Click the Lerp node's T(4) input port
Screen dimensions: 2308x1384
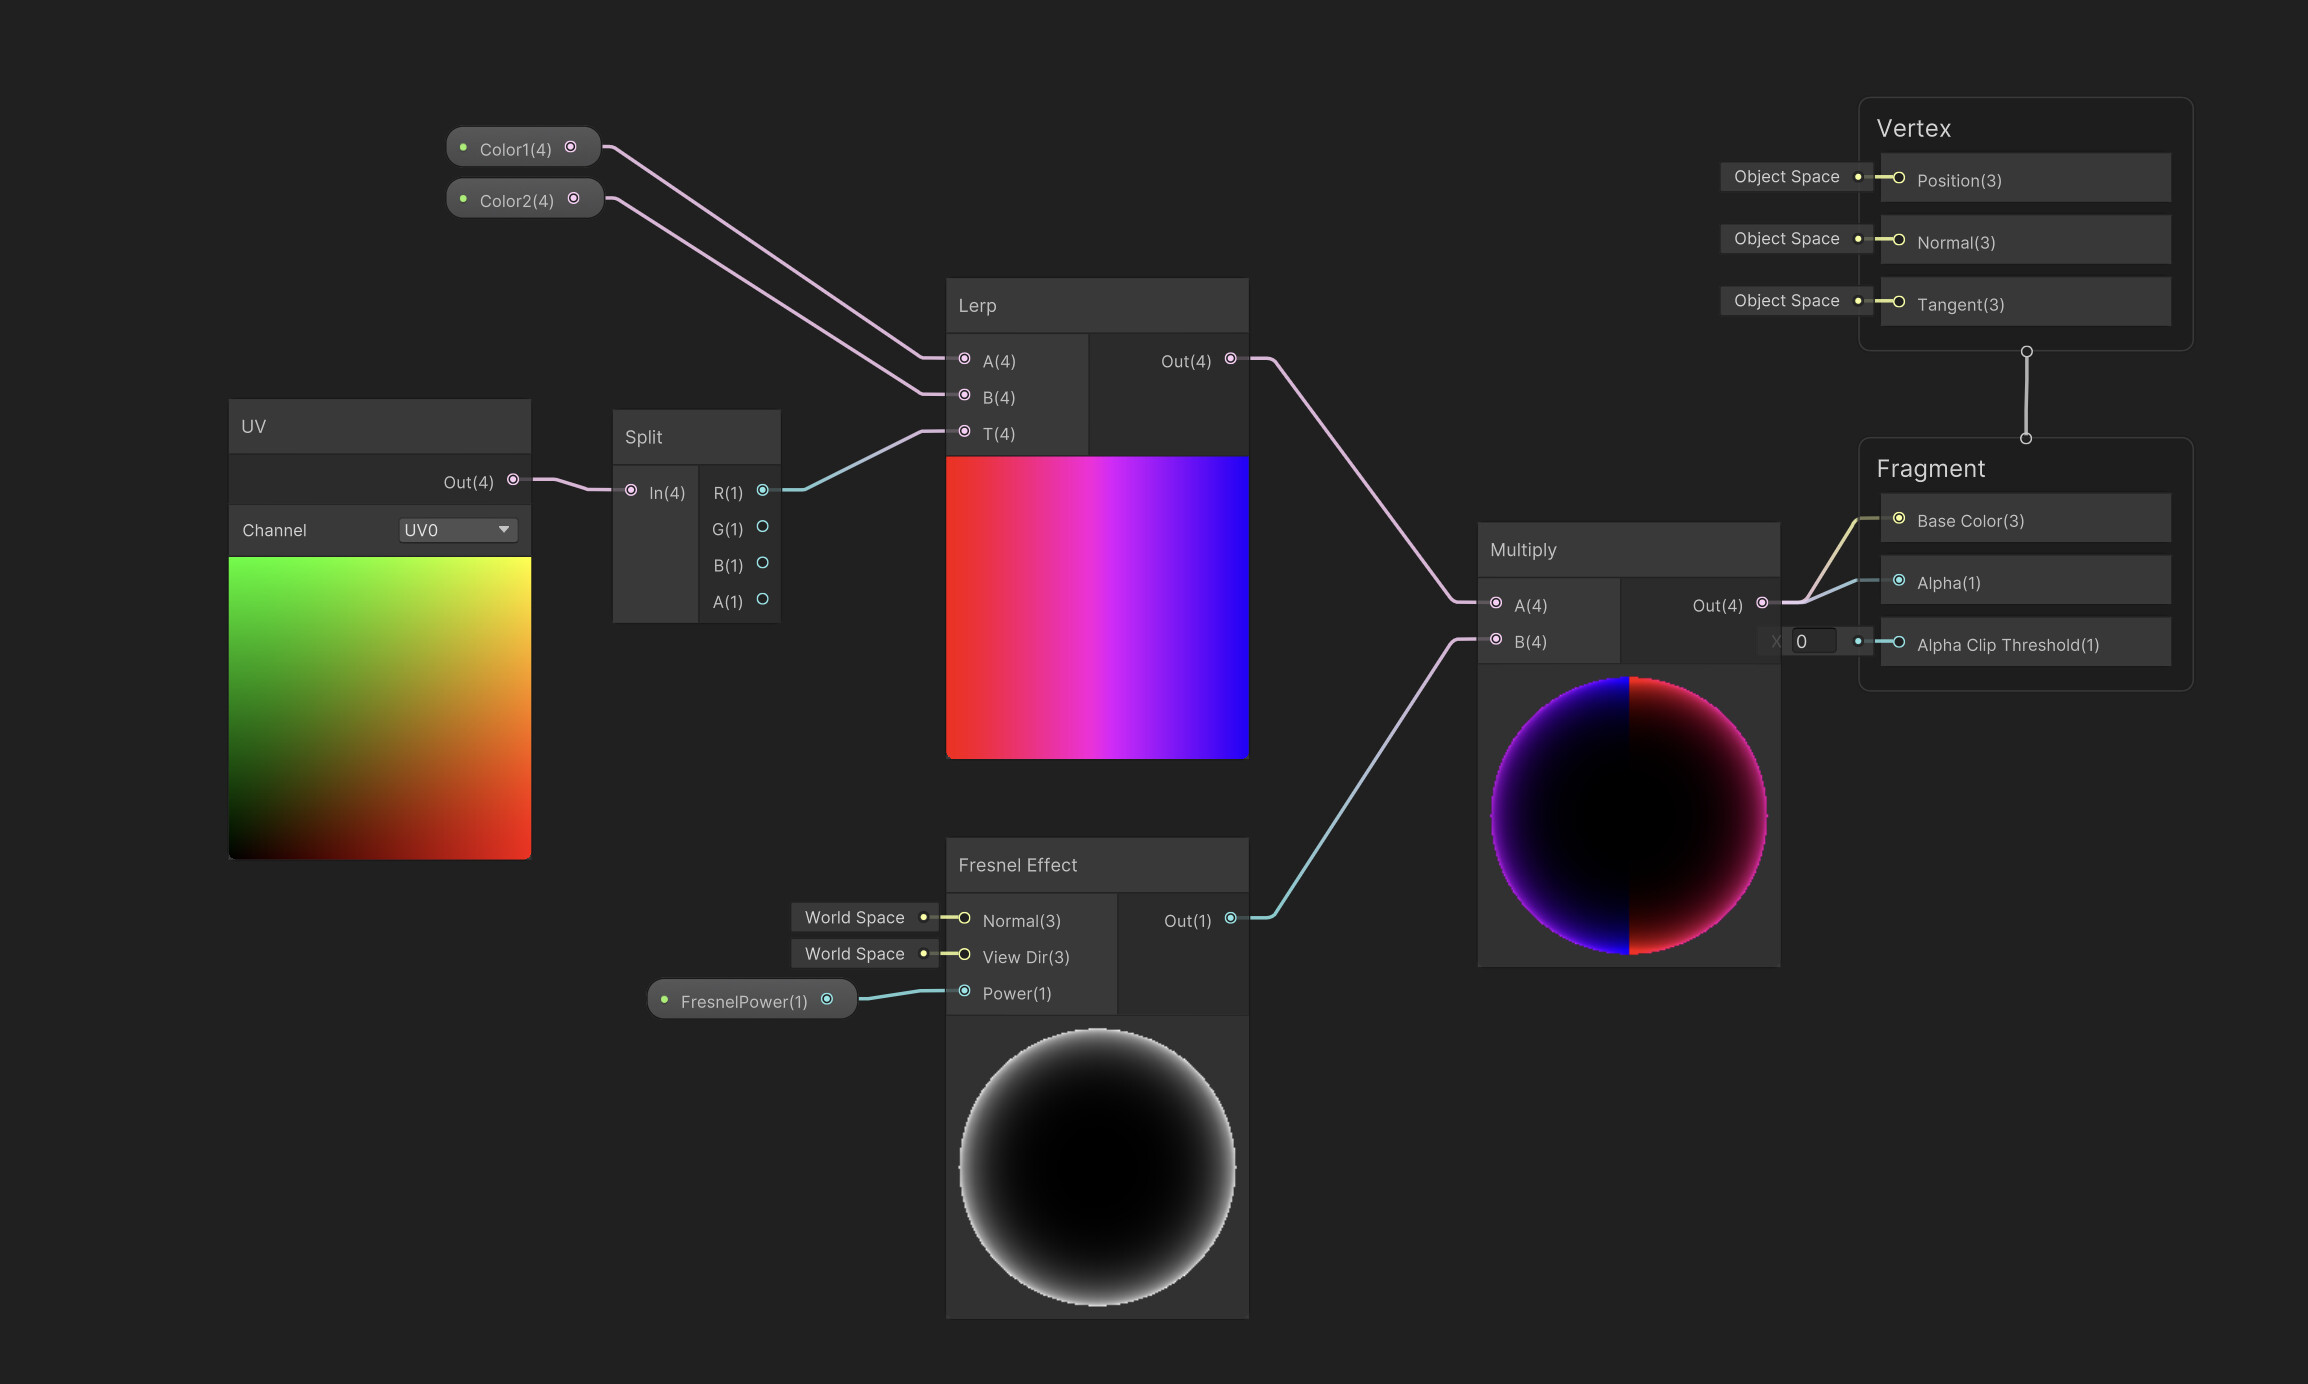(963, 432)
